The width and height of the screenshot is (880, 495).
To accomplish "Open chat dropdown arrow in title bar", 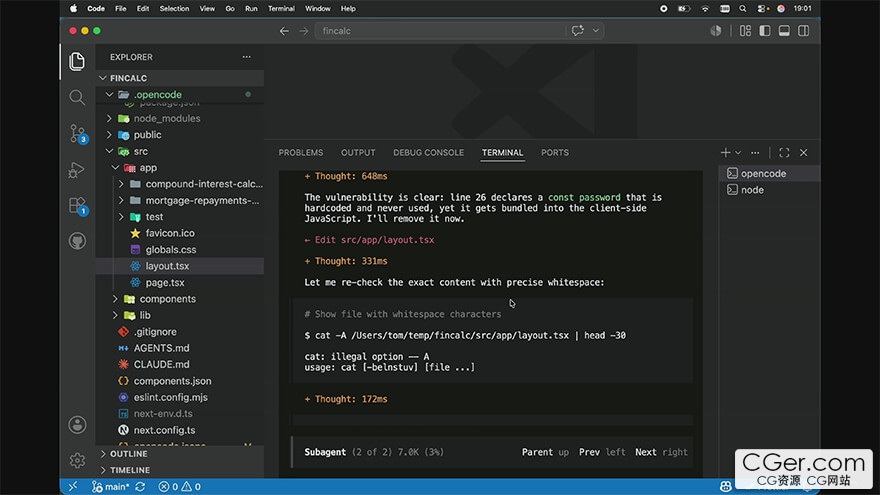I will 596,31.
